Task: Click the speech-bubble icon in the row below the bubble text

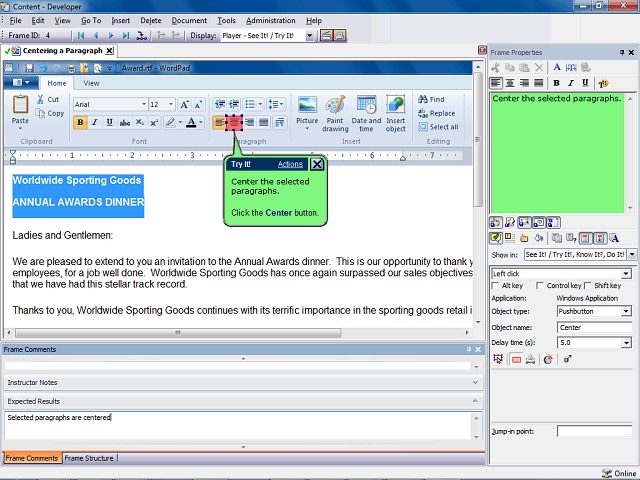Action: [539, 222]
